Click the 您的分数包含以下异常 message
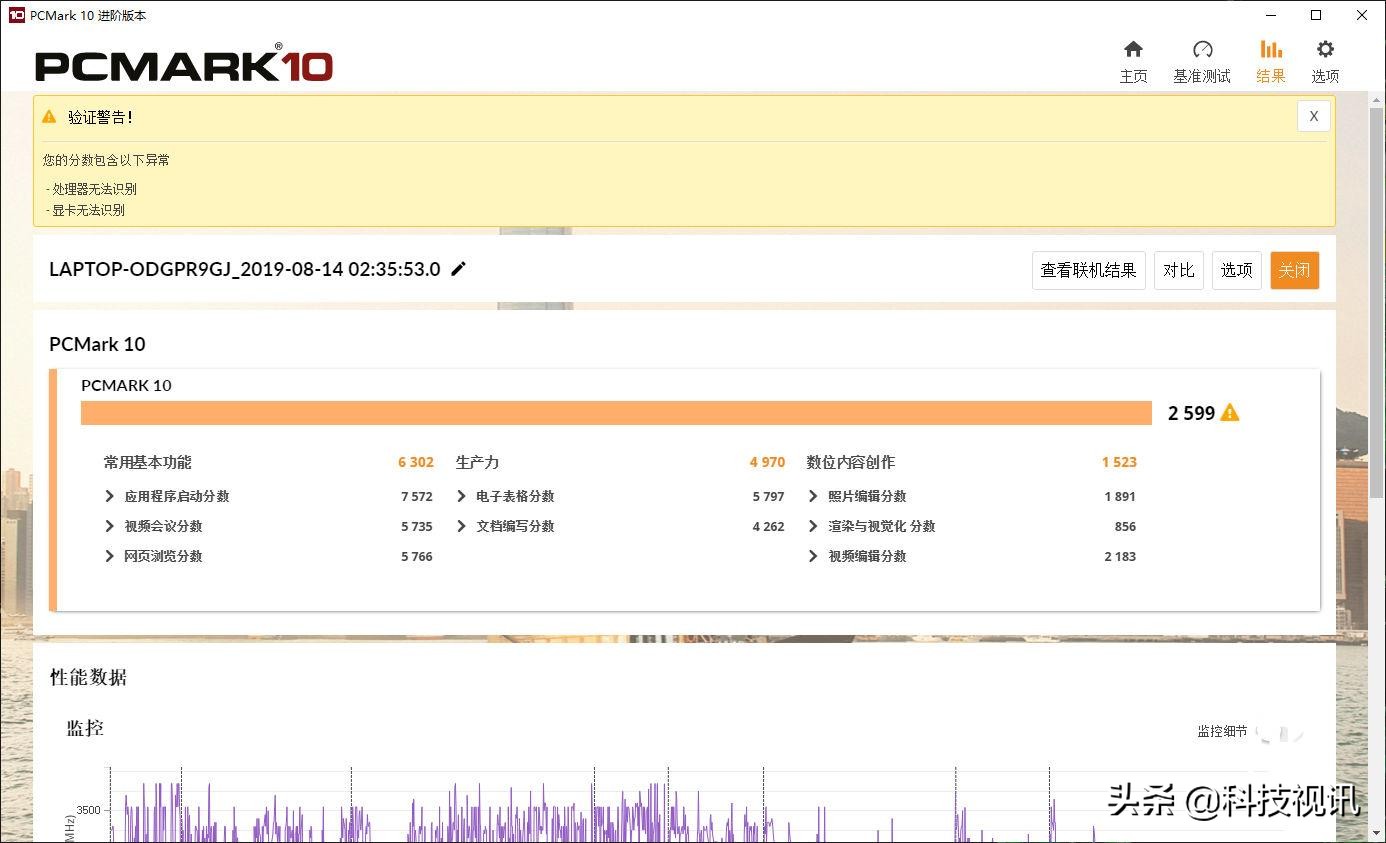Viewport: 1386px width, 843px height. (x=106, y=159)
